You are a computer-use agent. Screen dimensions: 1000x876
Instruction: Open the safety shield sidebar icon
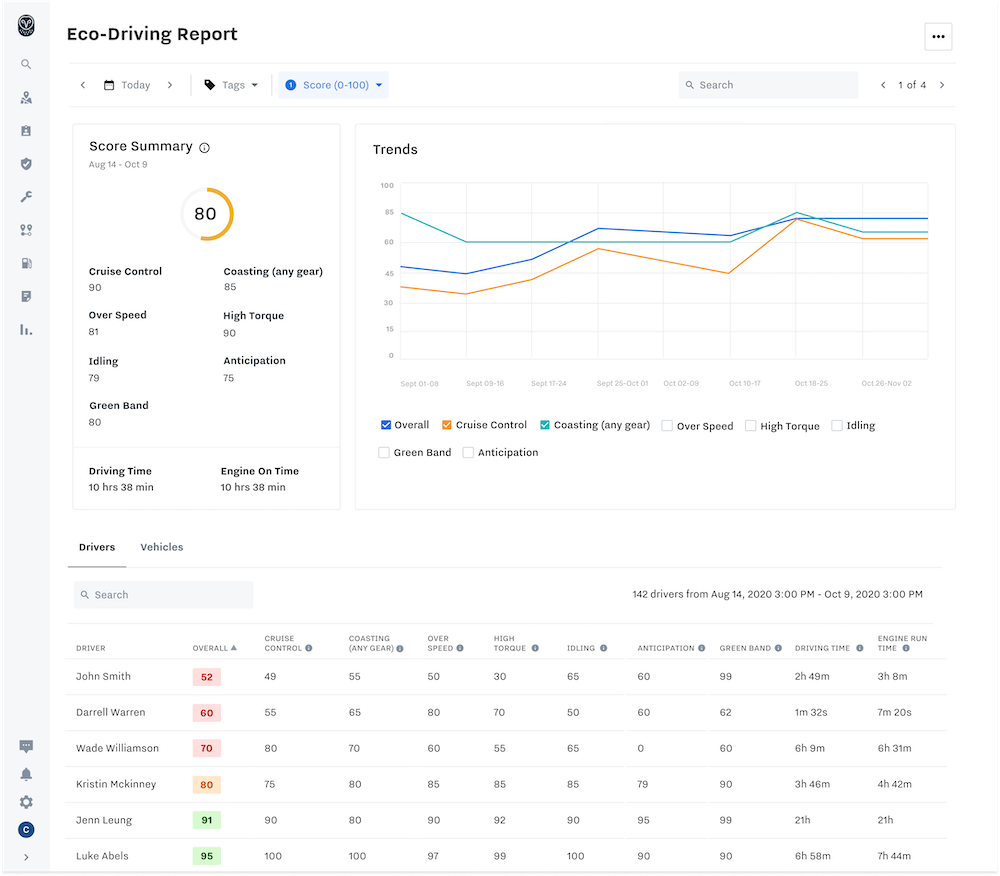[26, 164]
